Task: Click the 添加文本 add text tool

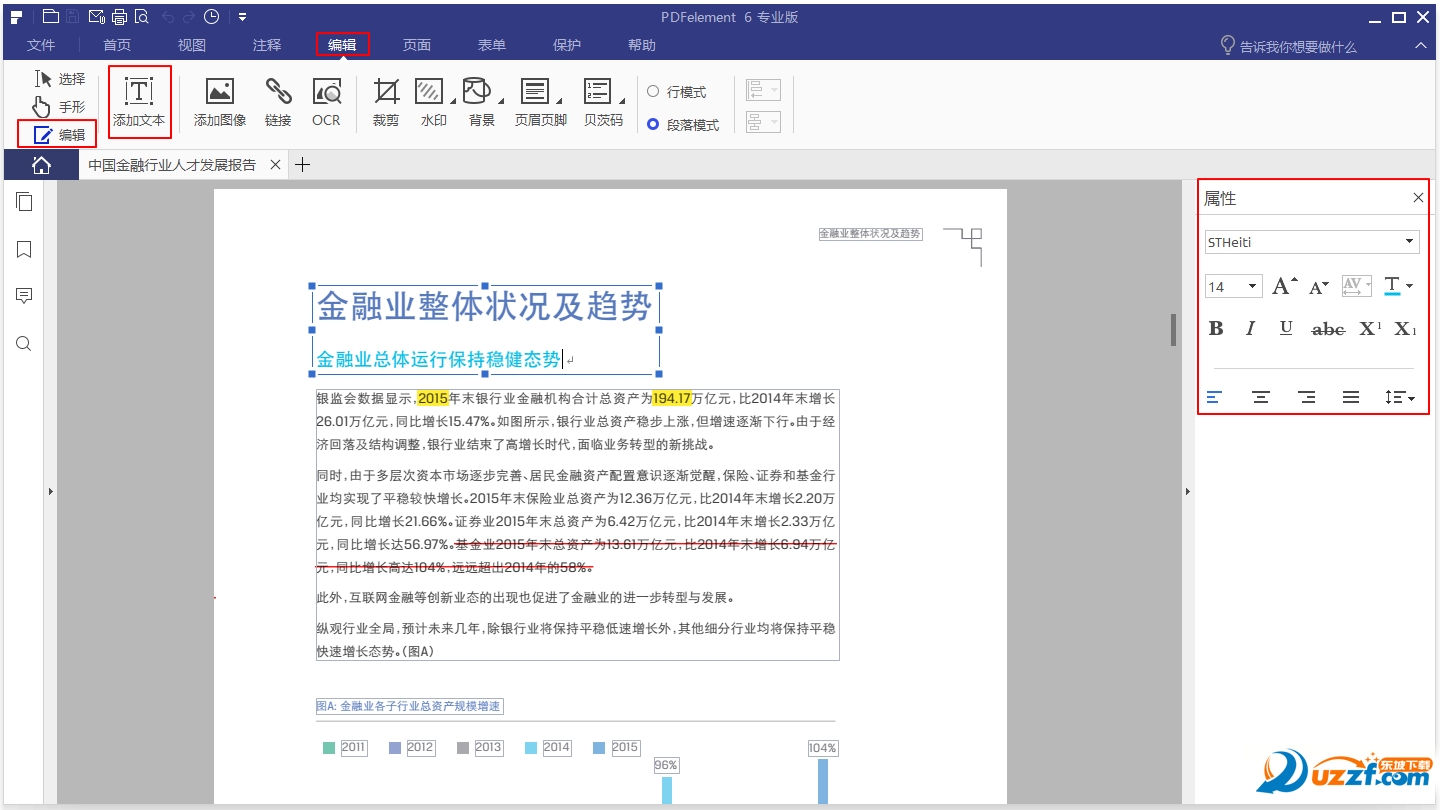Action: click(139, 102)
